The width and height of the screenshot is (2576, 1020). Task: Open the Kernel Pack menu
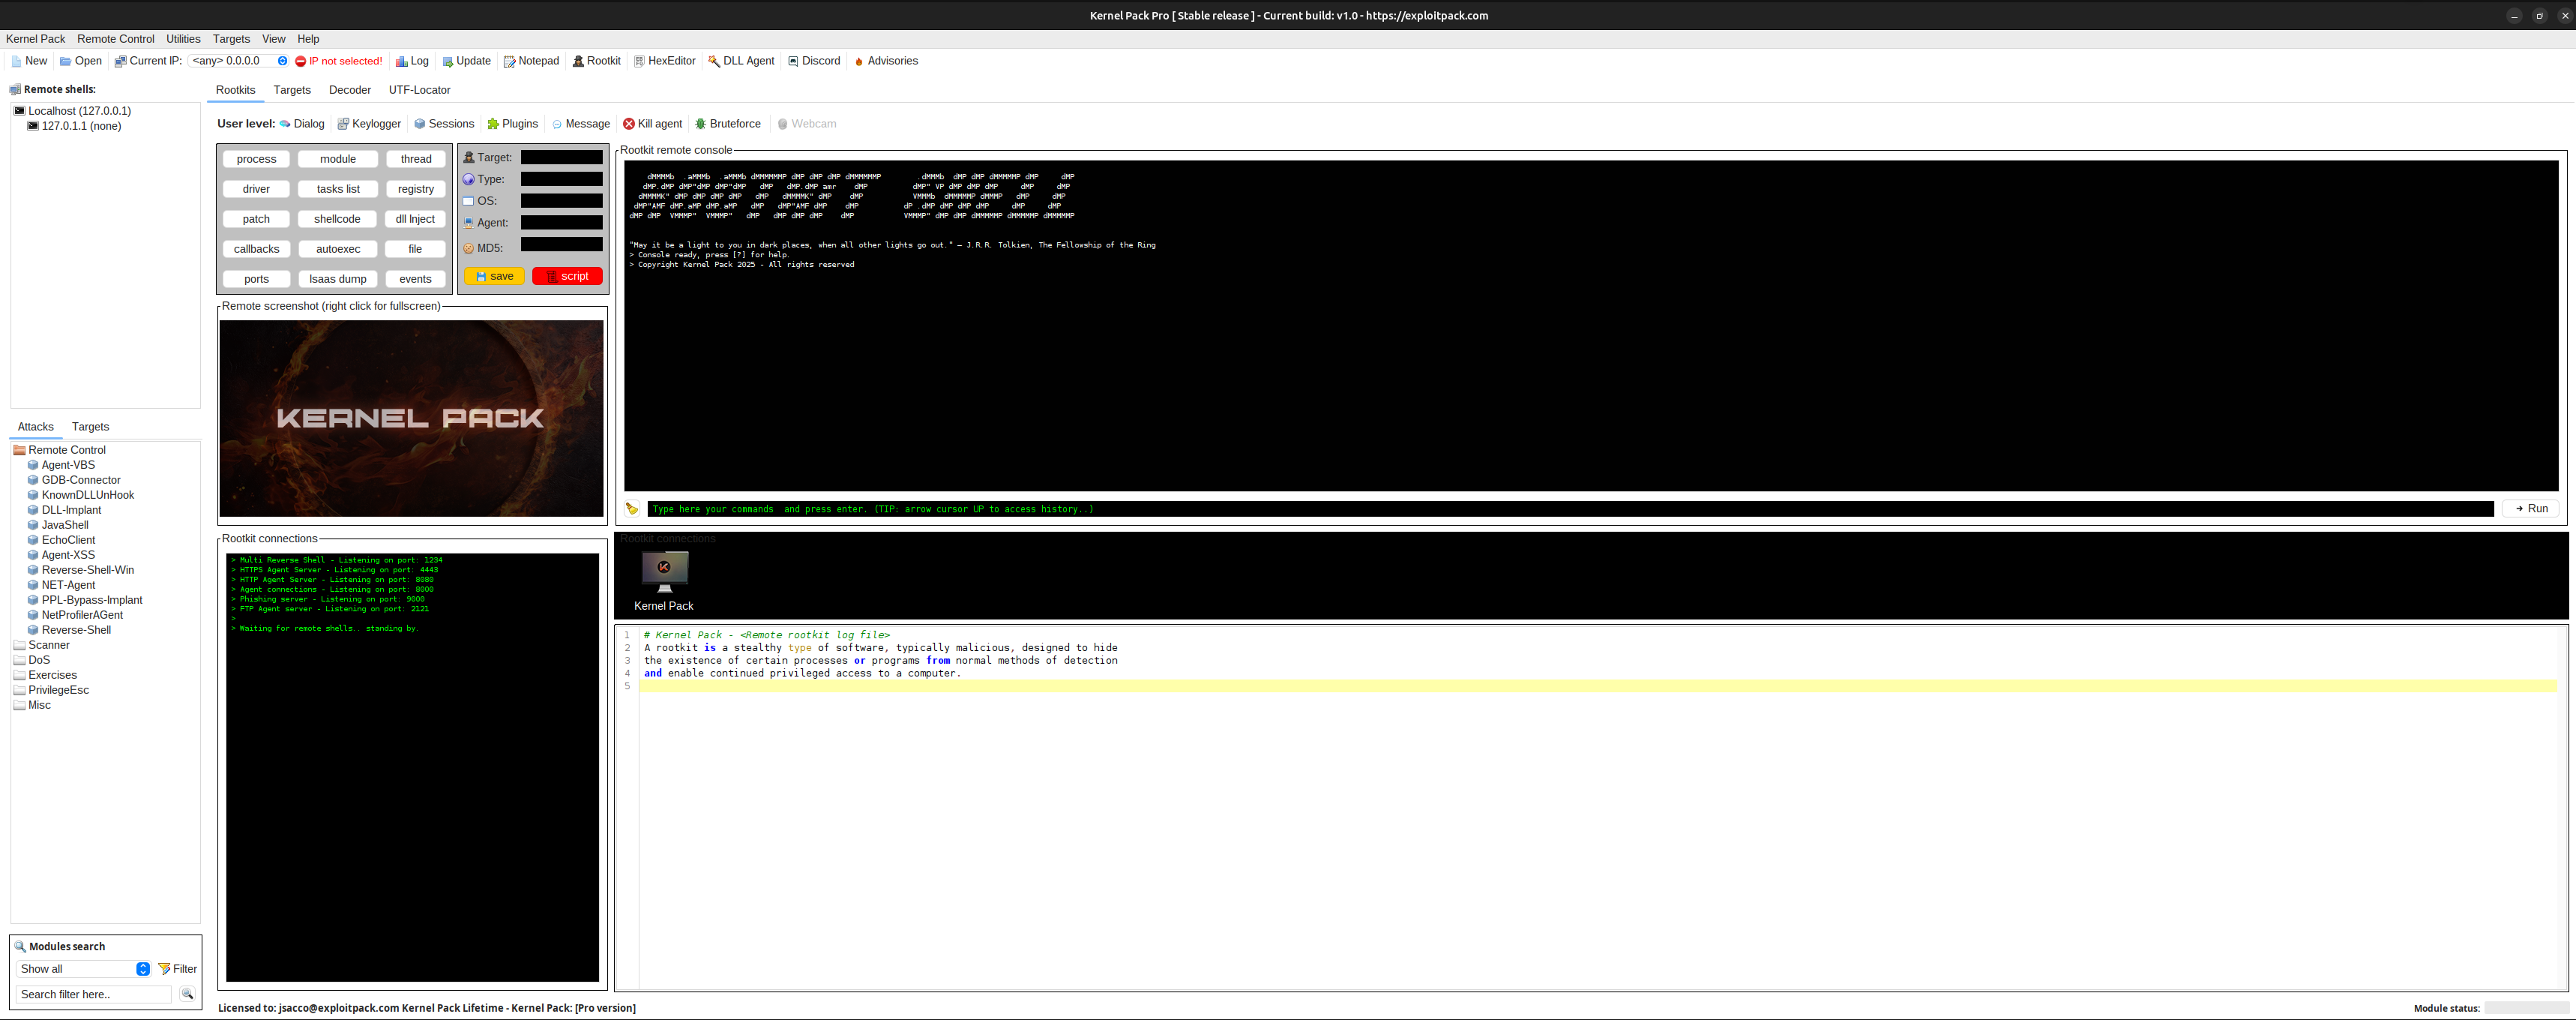tap(35, 39)
